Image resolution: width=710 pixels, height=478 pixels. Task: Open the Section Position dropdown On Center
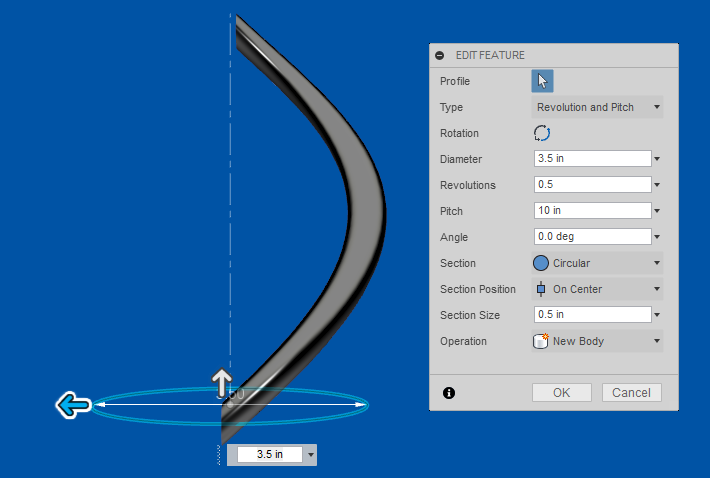[x=597, y=289]
